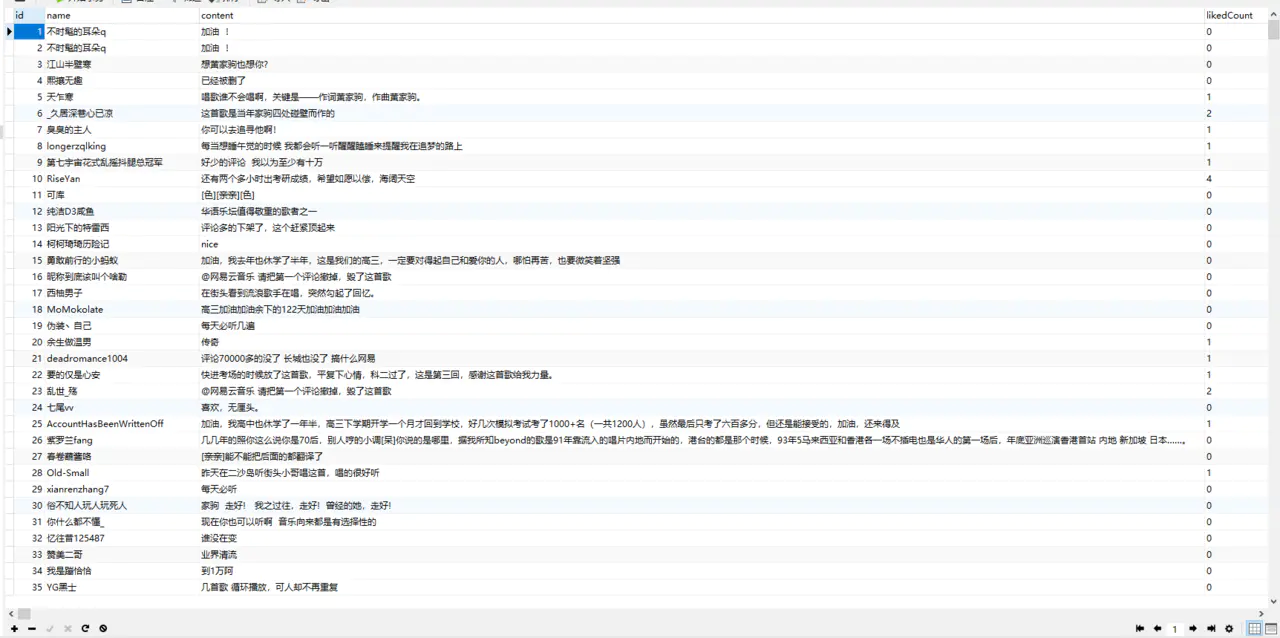The width and height of the screenshot is (1280, 638).
Task: Click the add record plus icon
Action: point(14,629)
